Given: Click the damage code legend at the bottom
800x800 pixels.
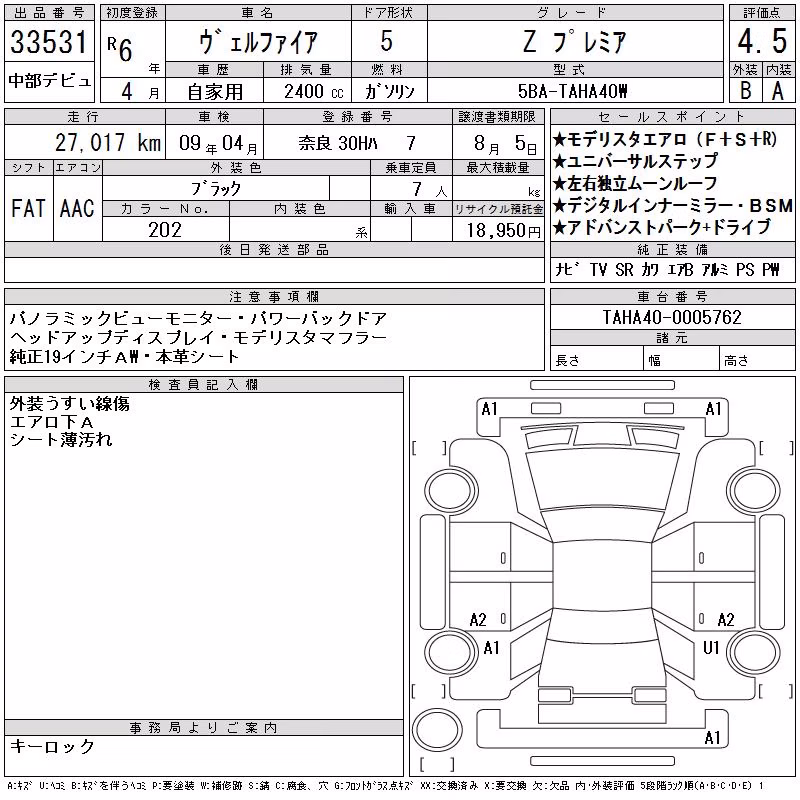Looking at the screenshot, I should click(x=385, y=785).
